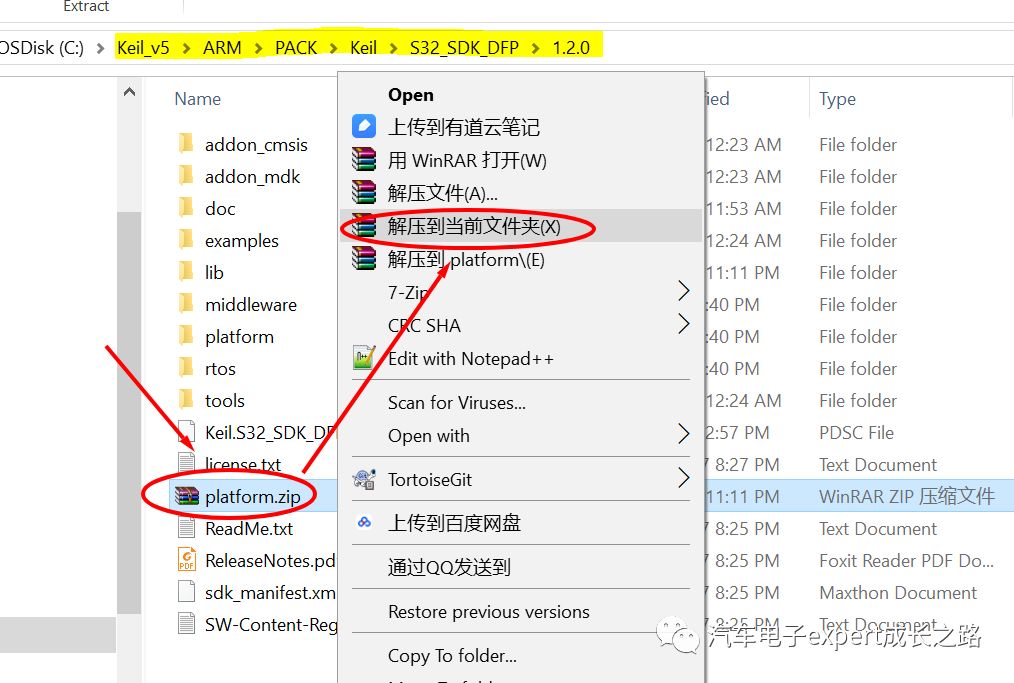The height and width of the screenshot is (683, 1014).
Task: Click the Keil.S32_SDK_DFP file icon
Action: 186,431
